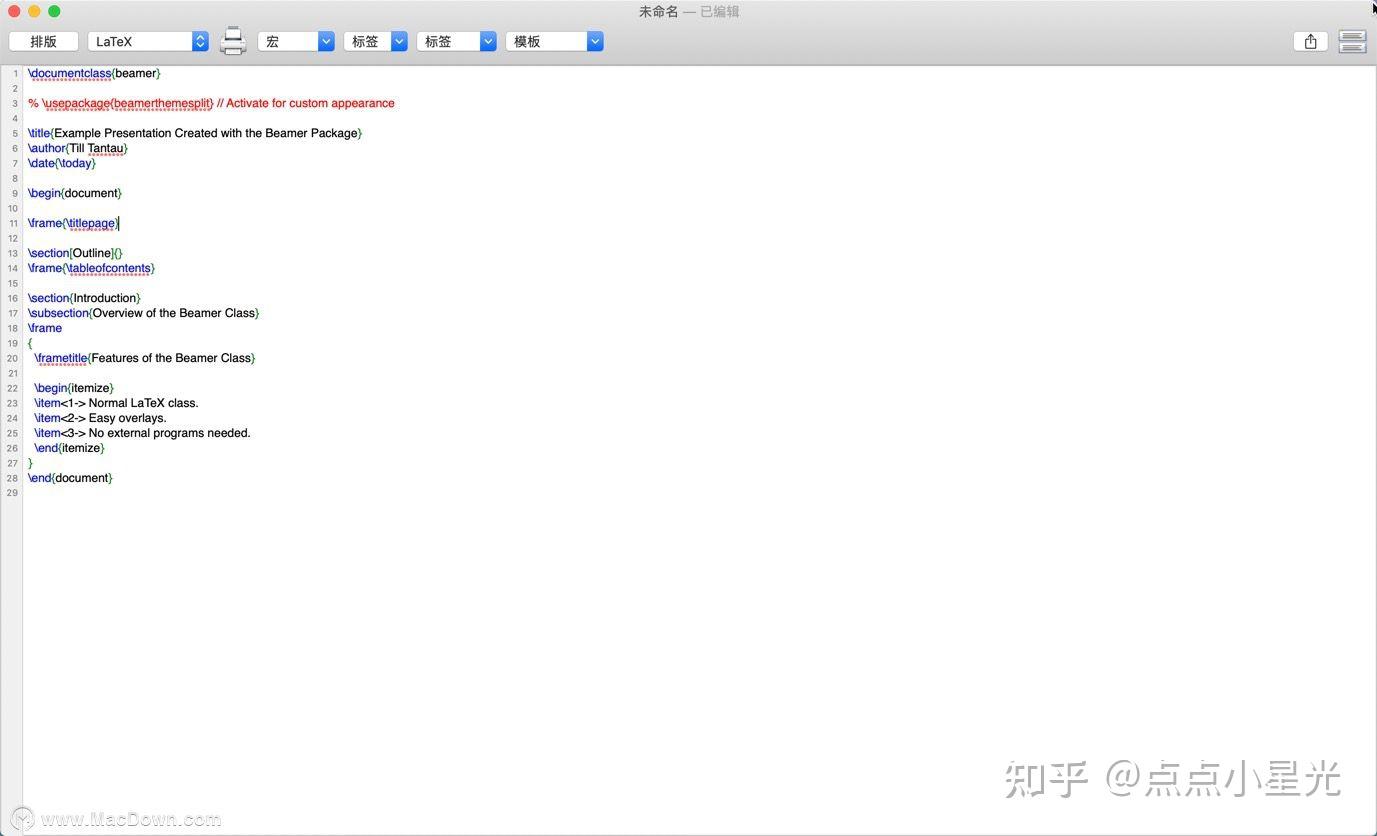
Task: Click the stepper arrows beside LaTeX
Action: (199, 41)
